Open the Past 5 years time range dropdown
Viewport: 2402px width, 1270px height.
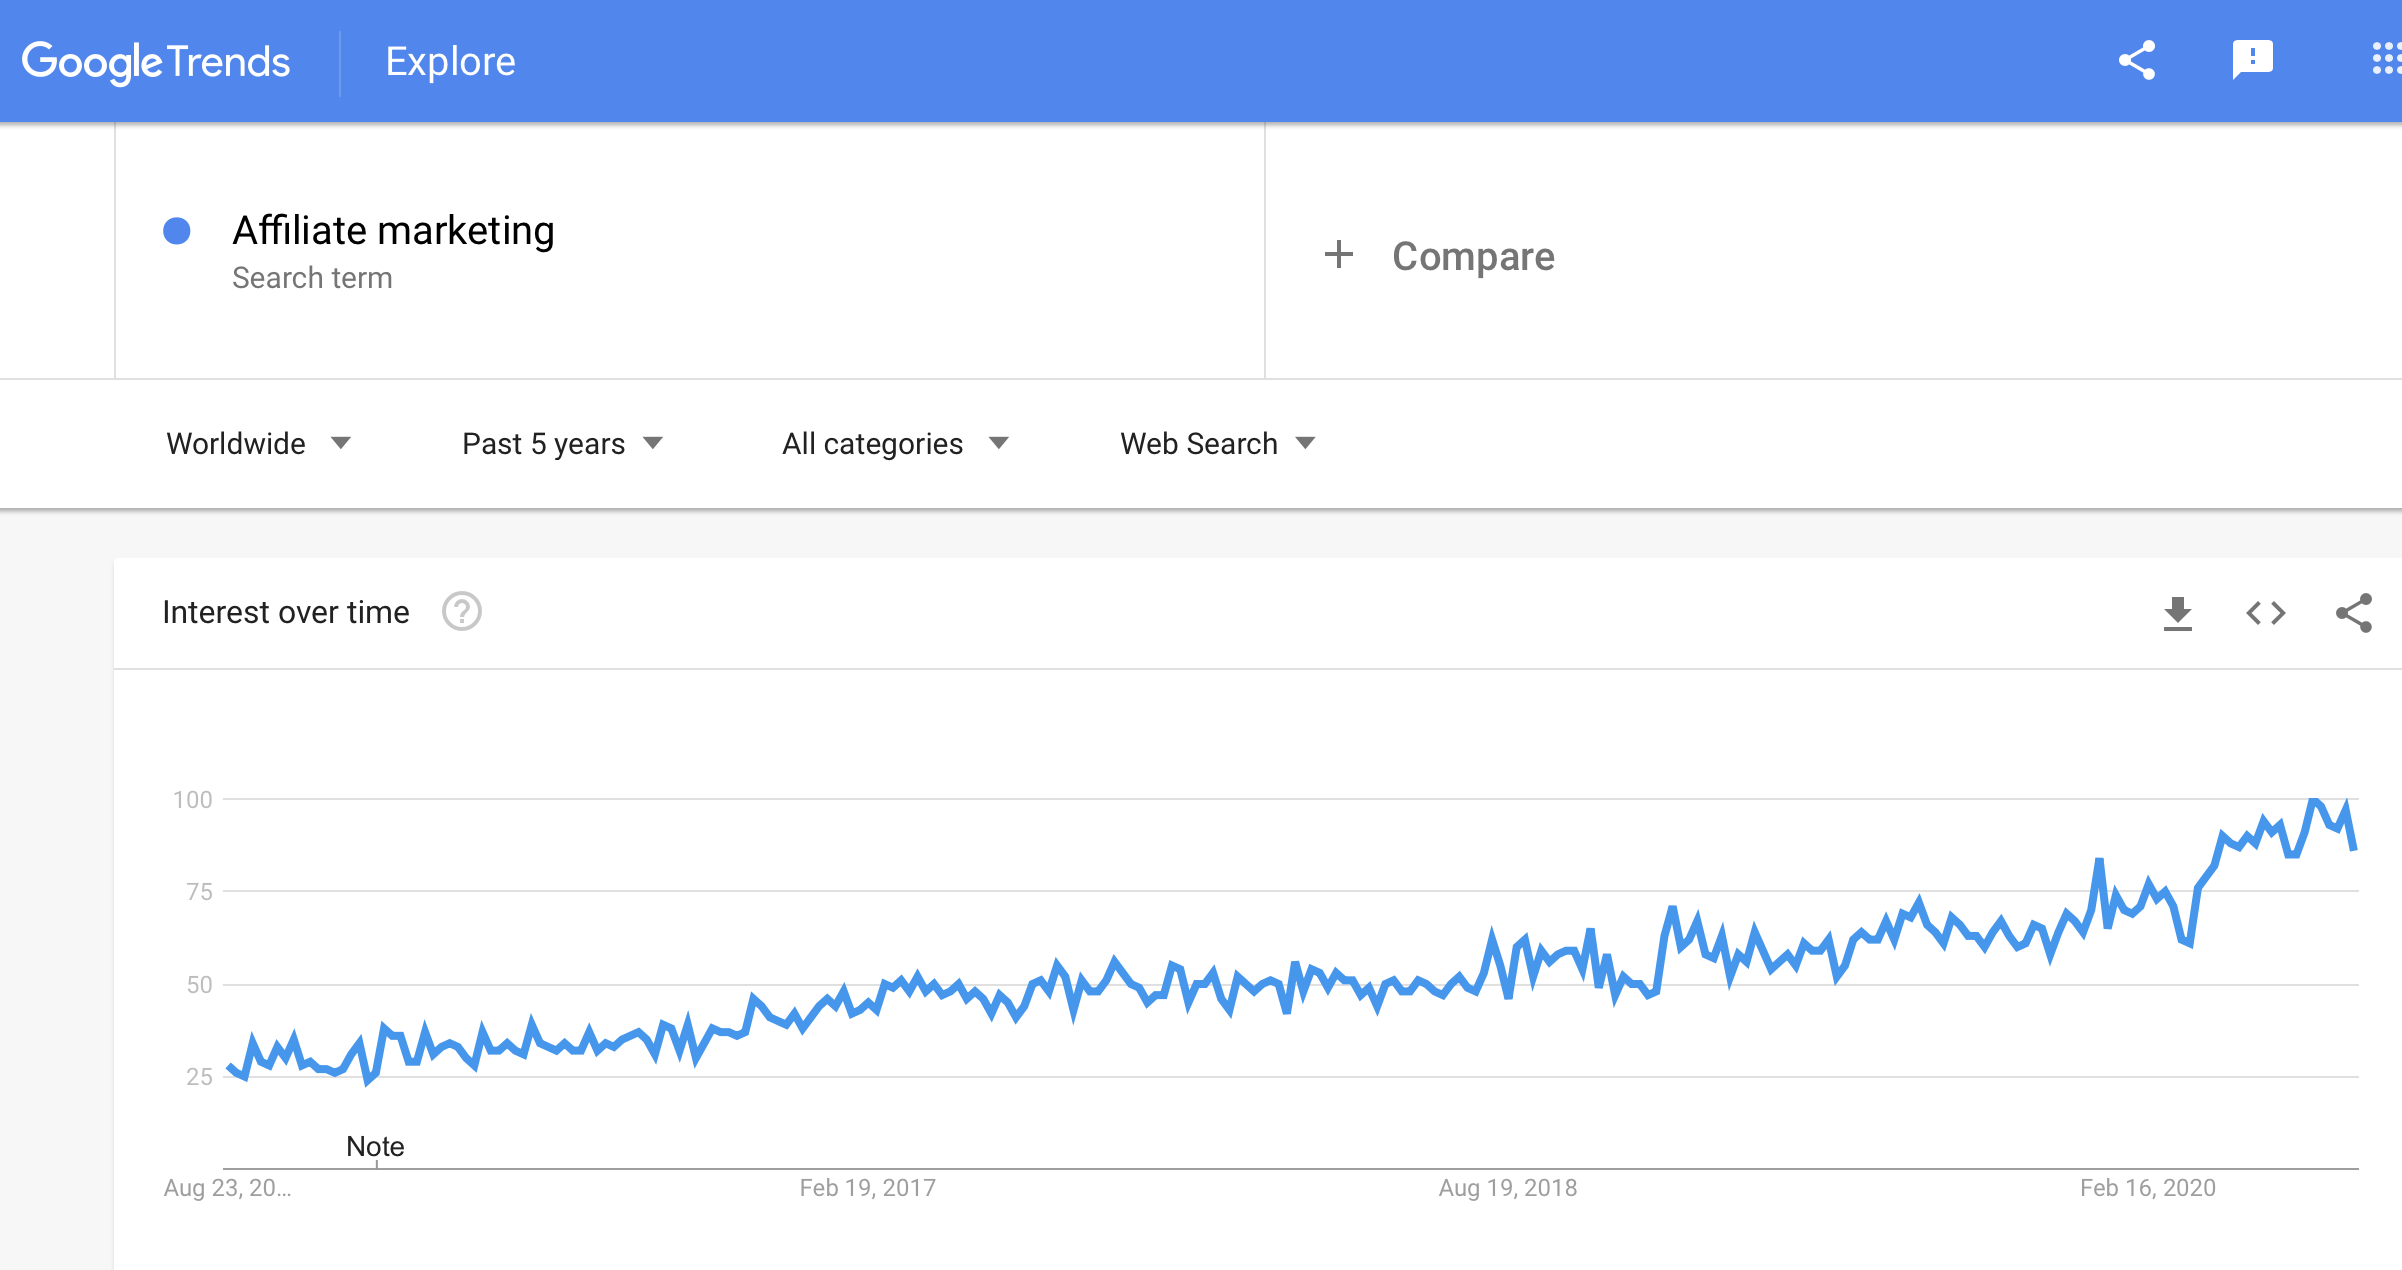tap(563, 444)
